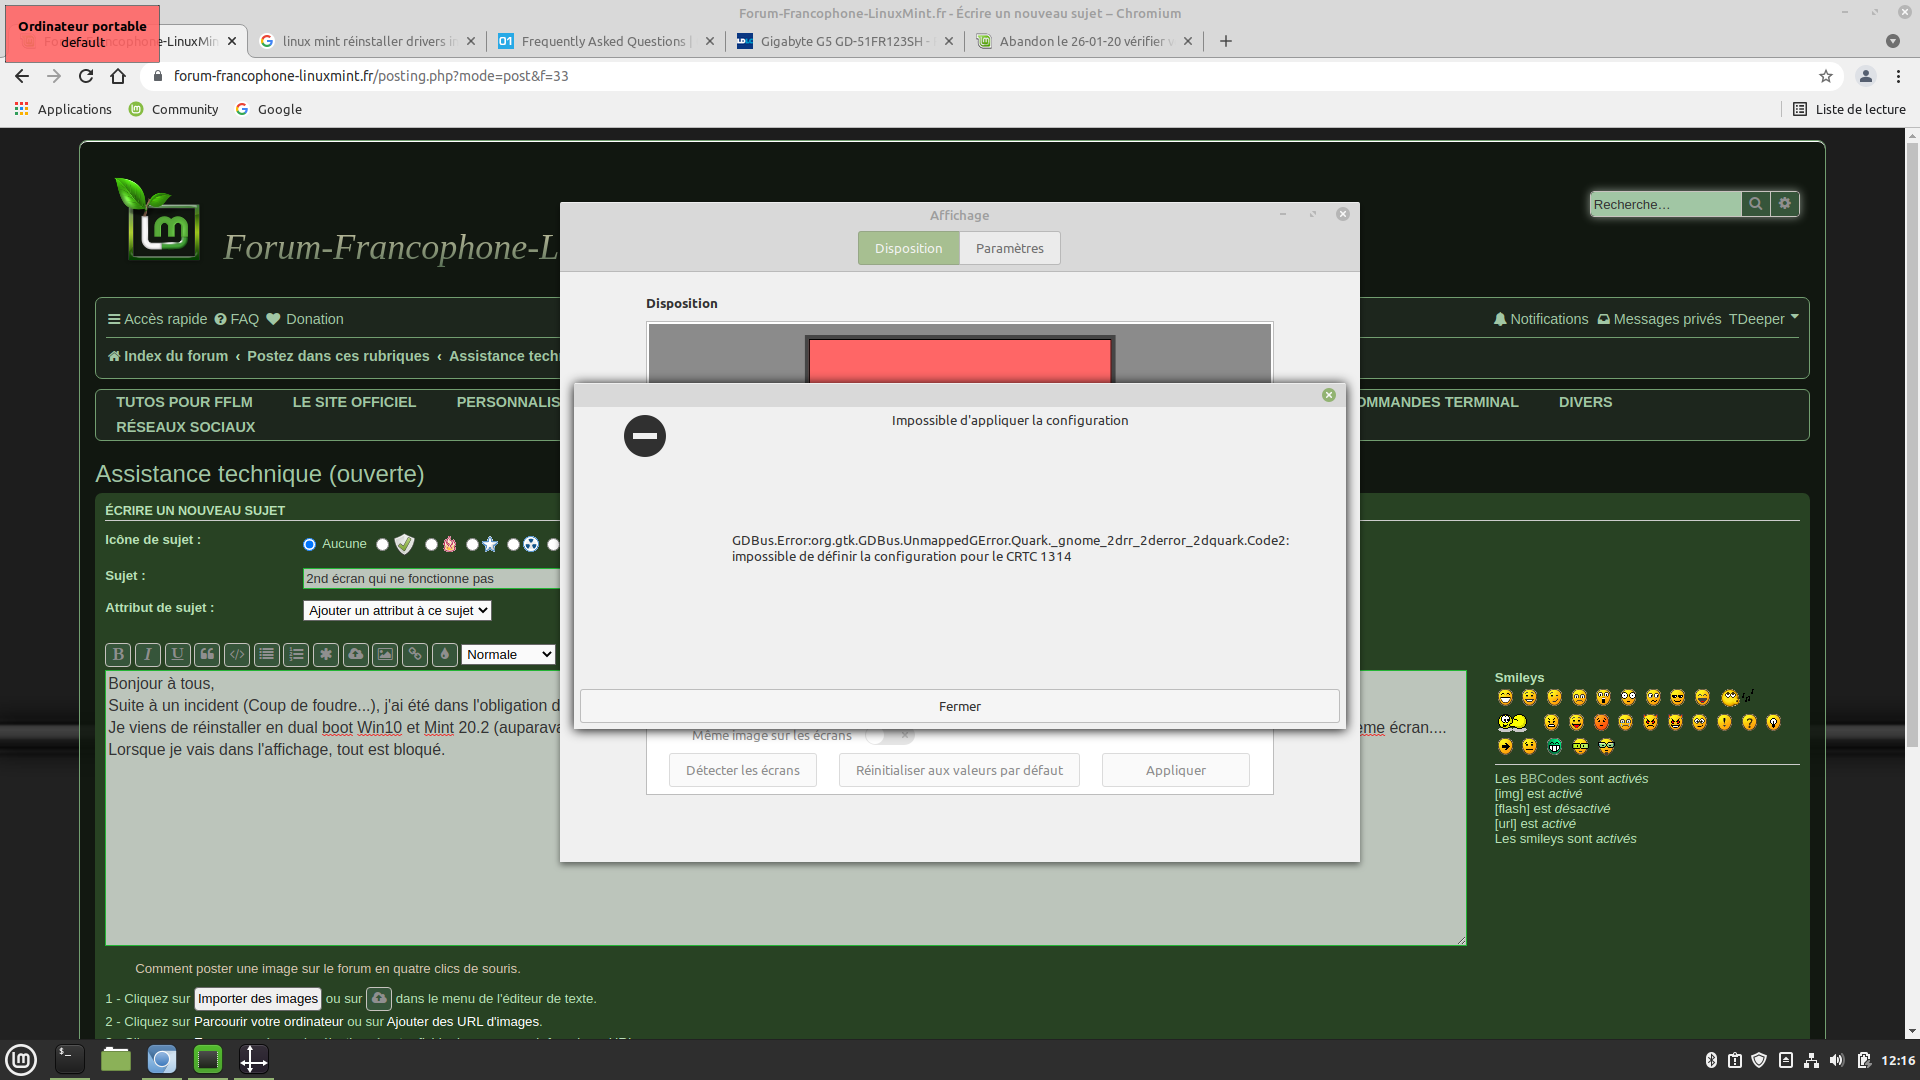This screenshot has height=1080, width=1920.
Task: Click the Fermer button in error dialog
Action: coord(959,707)
